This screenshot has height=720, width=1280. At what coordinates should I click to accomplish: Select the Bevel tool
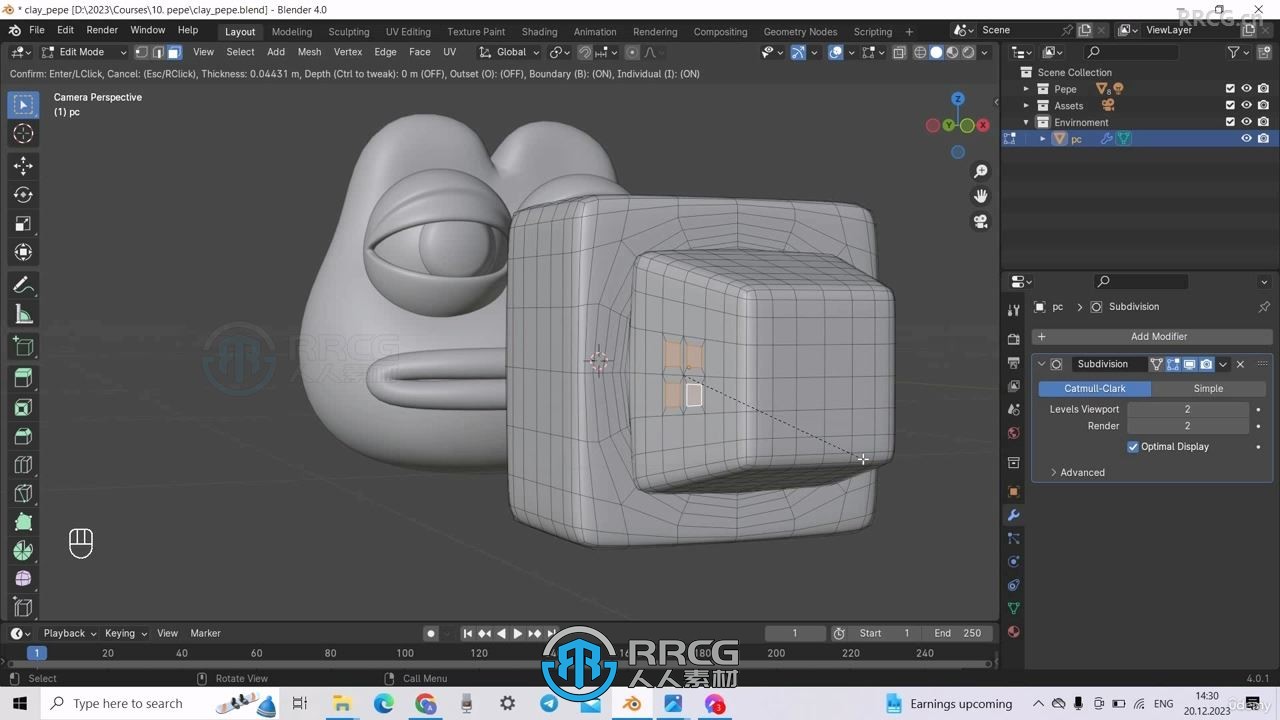point(23,436)
